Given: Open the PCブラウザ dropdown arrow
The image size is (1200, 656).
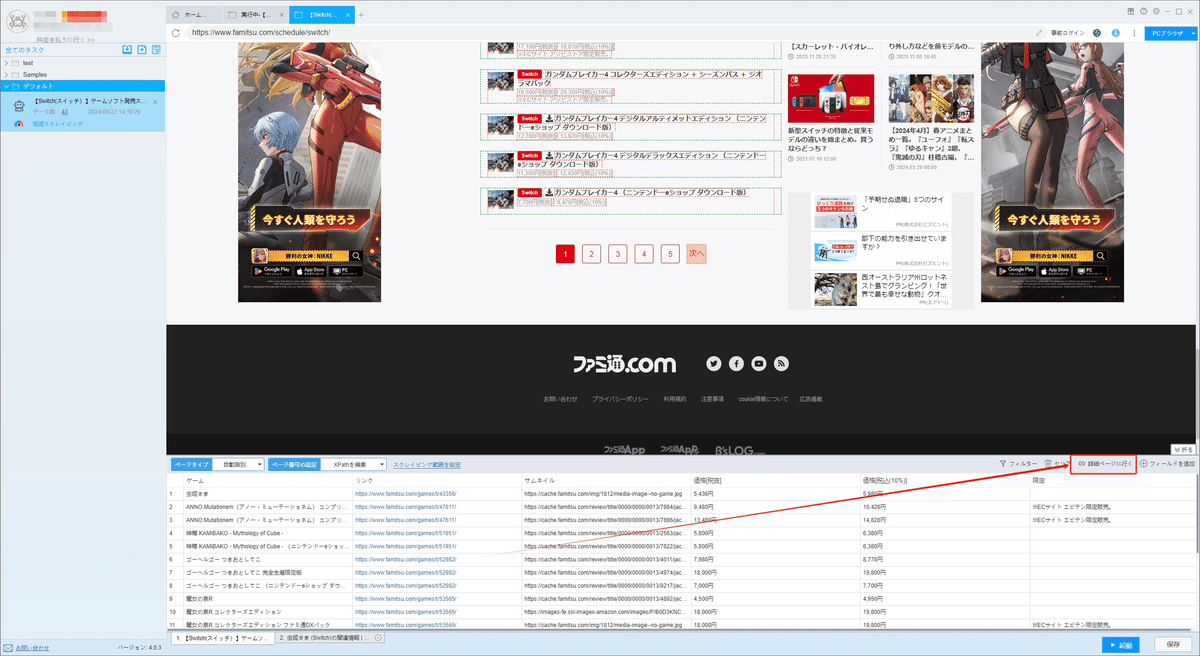Looking at the screenshot, I should point(1191,33).
